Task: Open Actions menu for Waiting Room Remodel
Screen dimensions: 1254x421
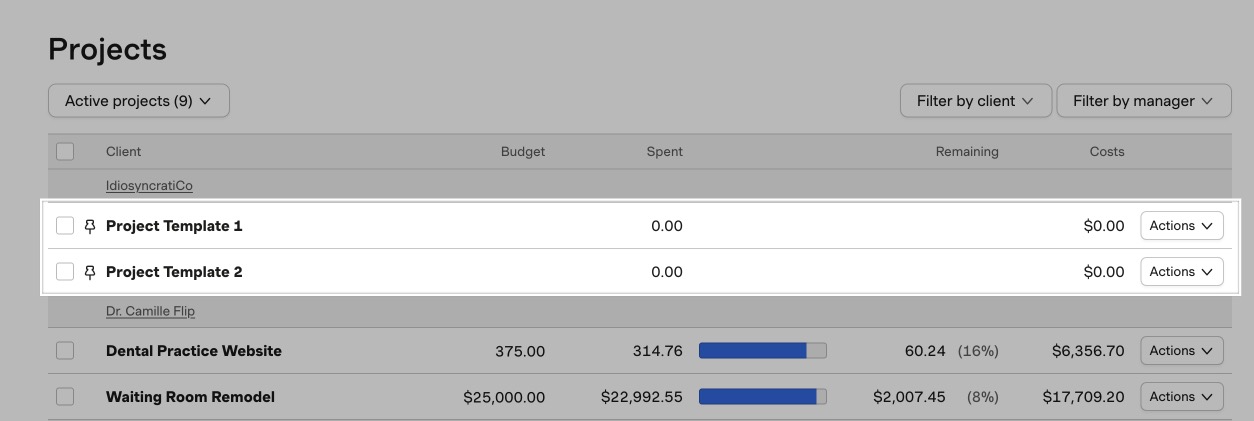Action: click(x=1181, y=397)
